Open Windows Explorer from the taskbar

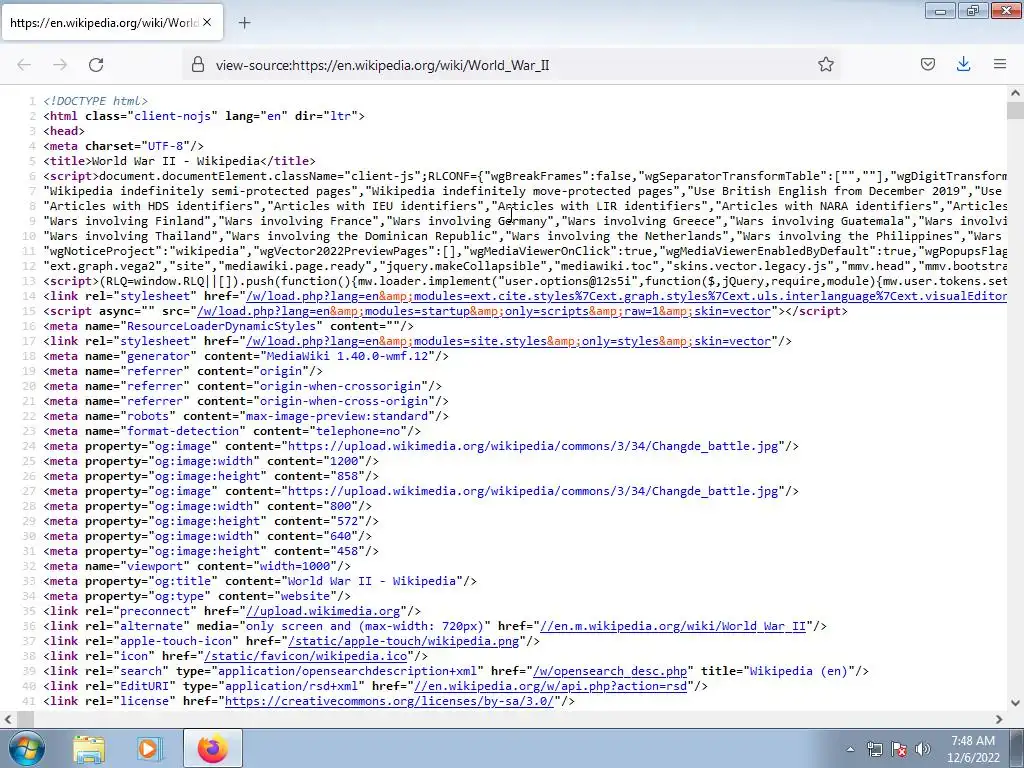[x=89, y=749]
